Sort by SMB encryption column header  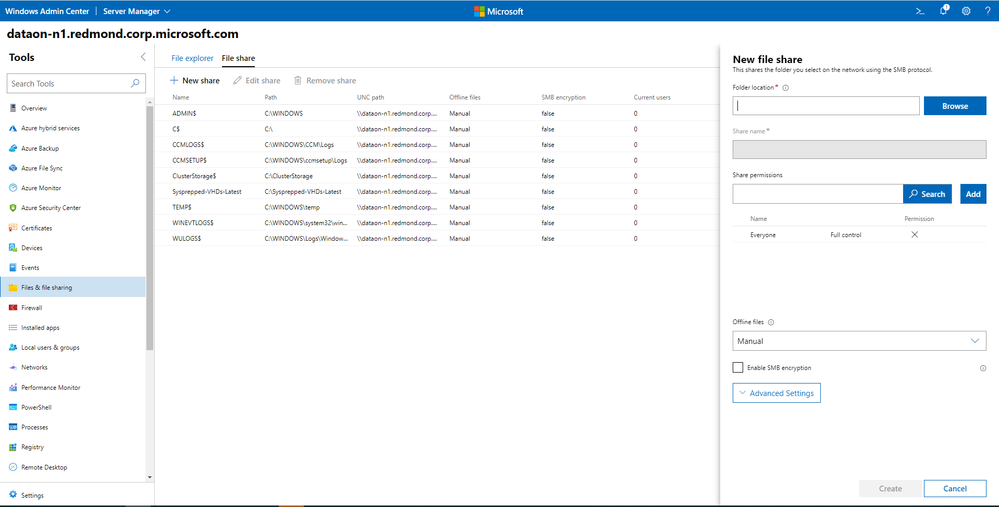coord(563,97)
